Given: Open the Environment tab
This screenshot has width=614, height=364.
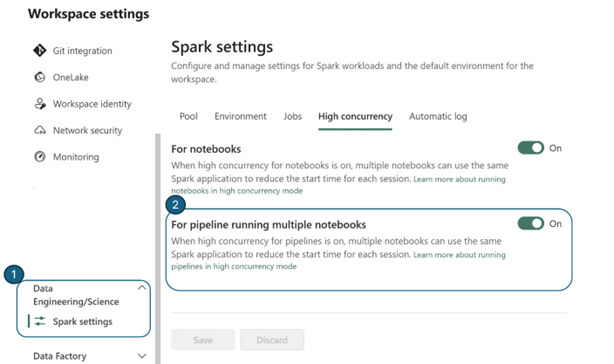Looking at the screenshot, I should coord(240,116).
